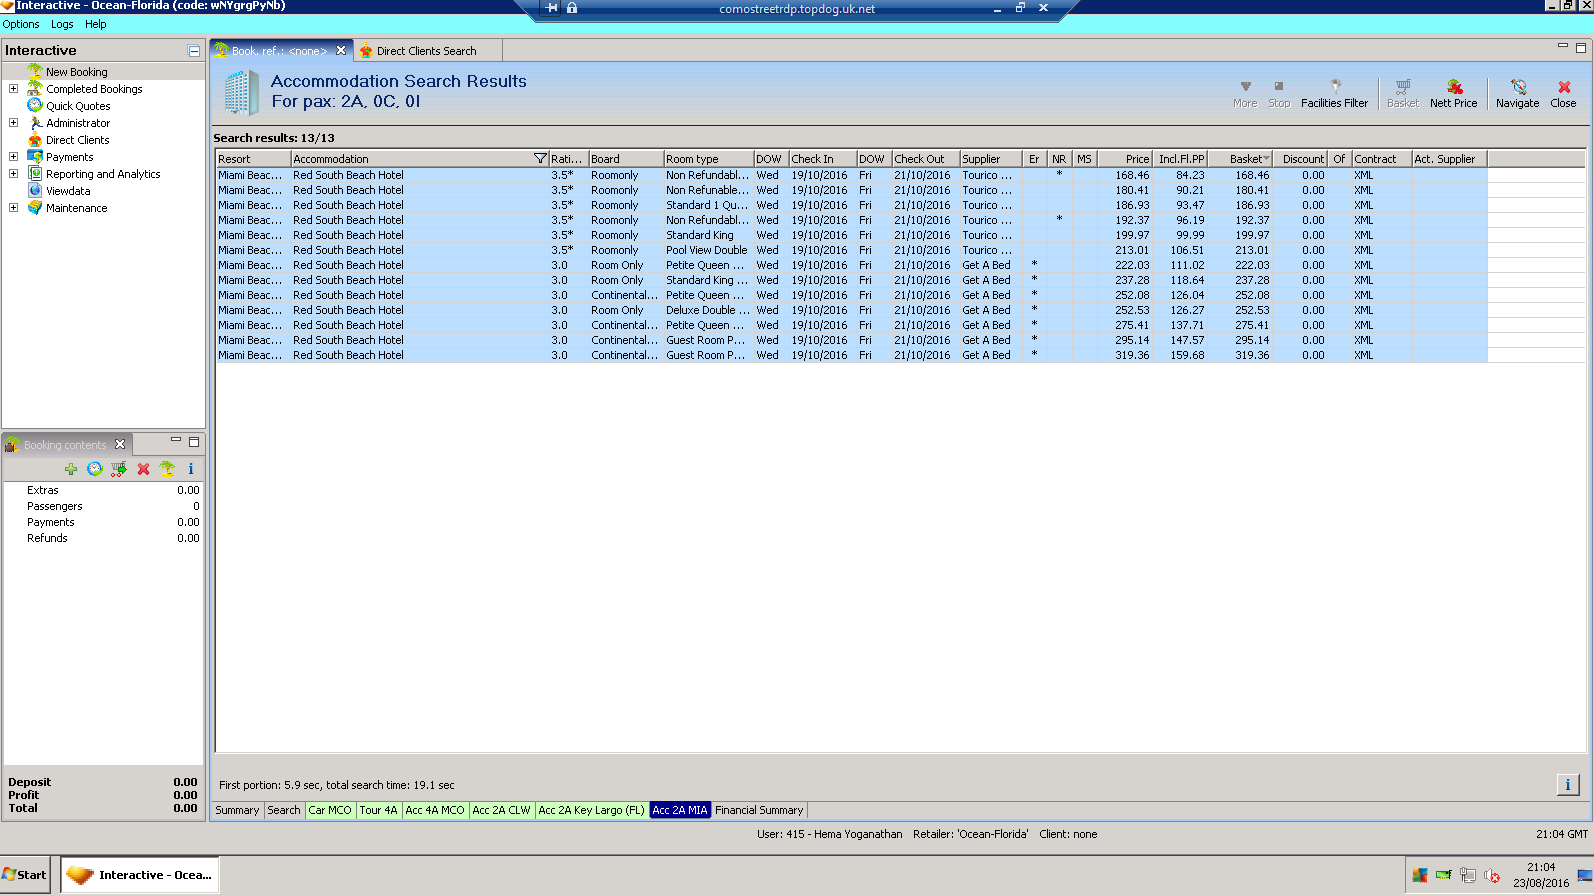Image resolution: width=1594 pixels, height=895 pixels.
Task: Click the info button at bottom right of results
Action: pyautogui.click(x=1567, y=785)
